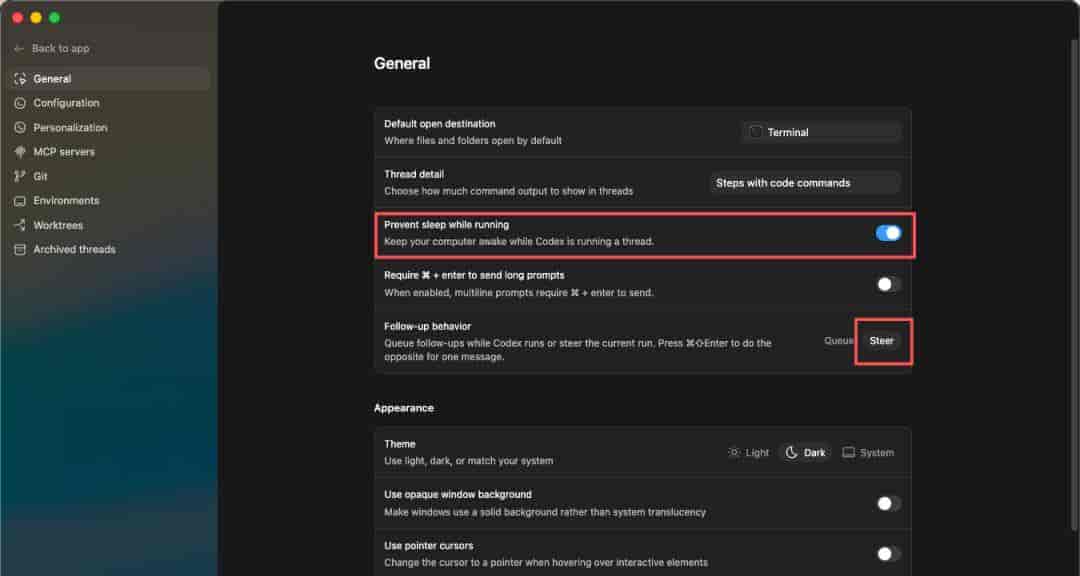Screen dimensions: 1080x576
Task: Click the green macOS full-screen window button
Action: point(54,18)
